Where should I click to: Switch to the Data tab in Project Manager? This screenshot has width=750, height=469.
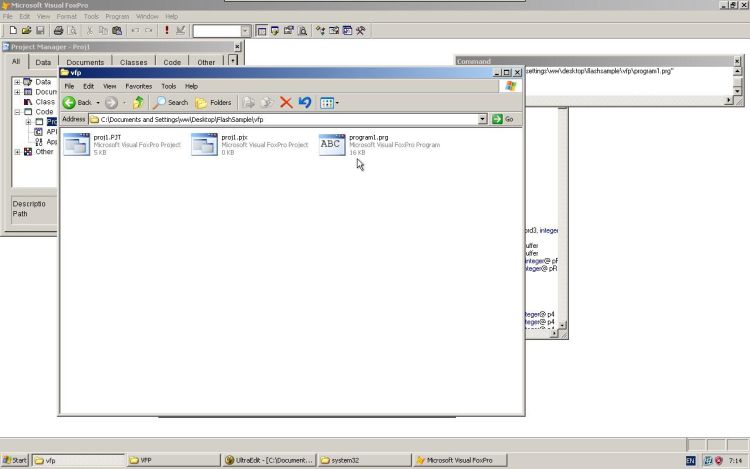coord(43,62)
